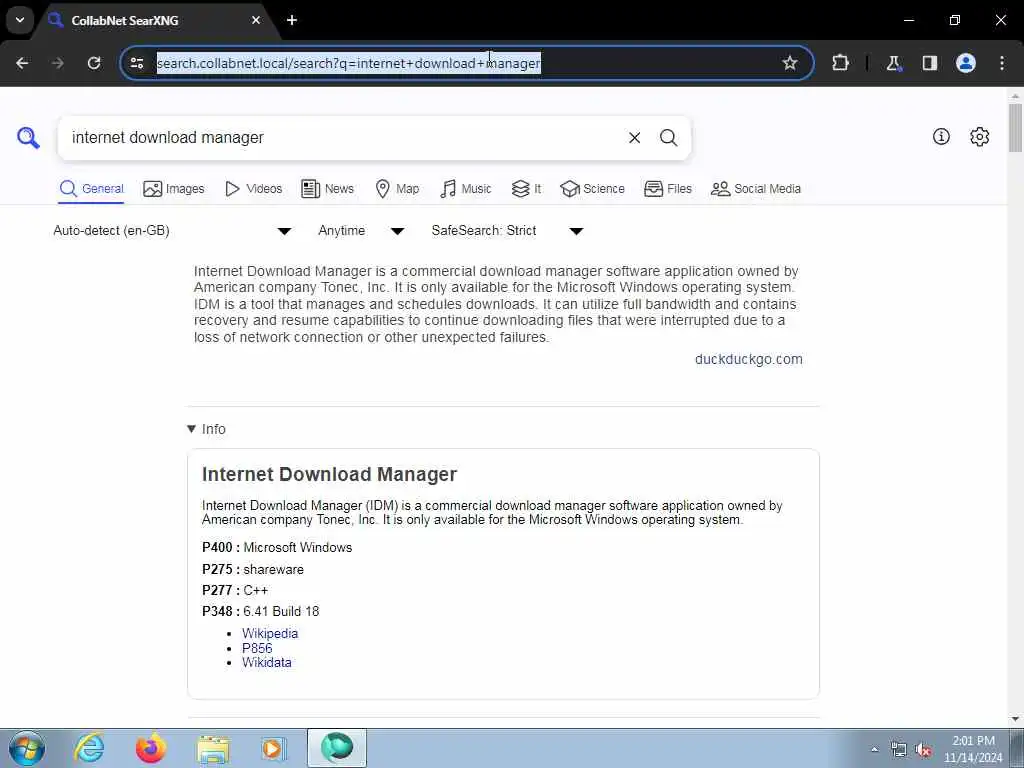Viewport: 1024px width, 768px height.
Task: Click the Internet Download Manager heading
Action: click(329, 474)
